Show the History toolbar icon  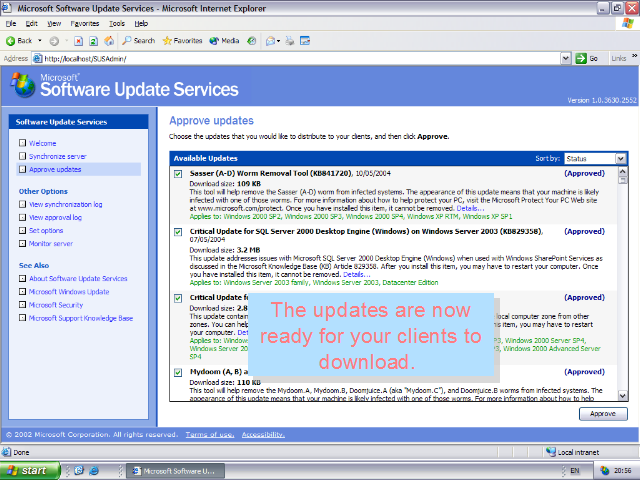coord(252,41)
